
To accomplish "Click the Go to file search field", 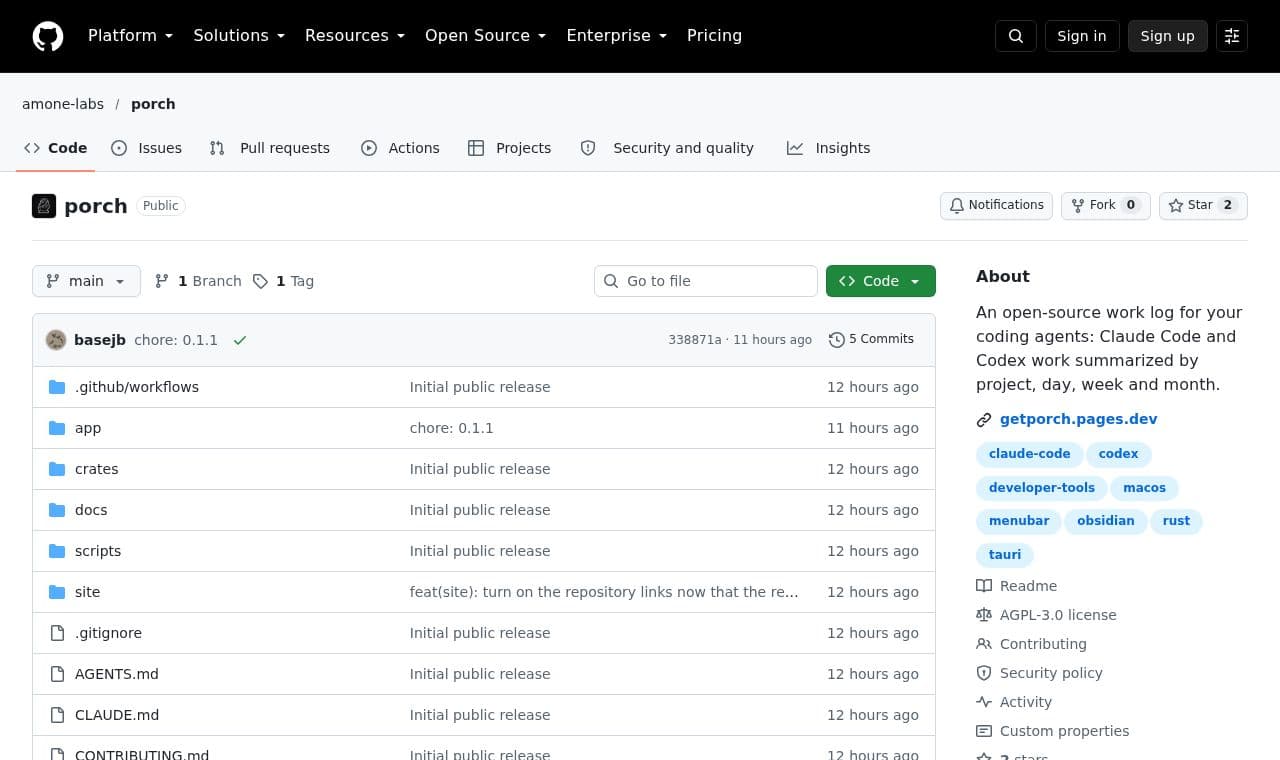I will (706, 281).
